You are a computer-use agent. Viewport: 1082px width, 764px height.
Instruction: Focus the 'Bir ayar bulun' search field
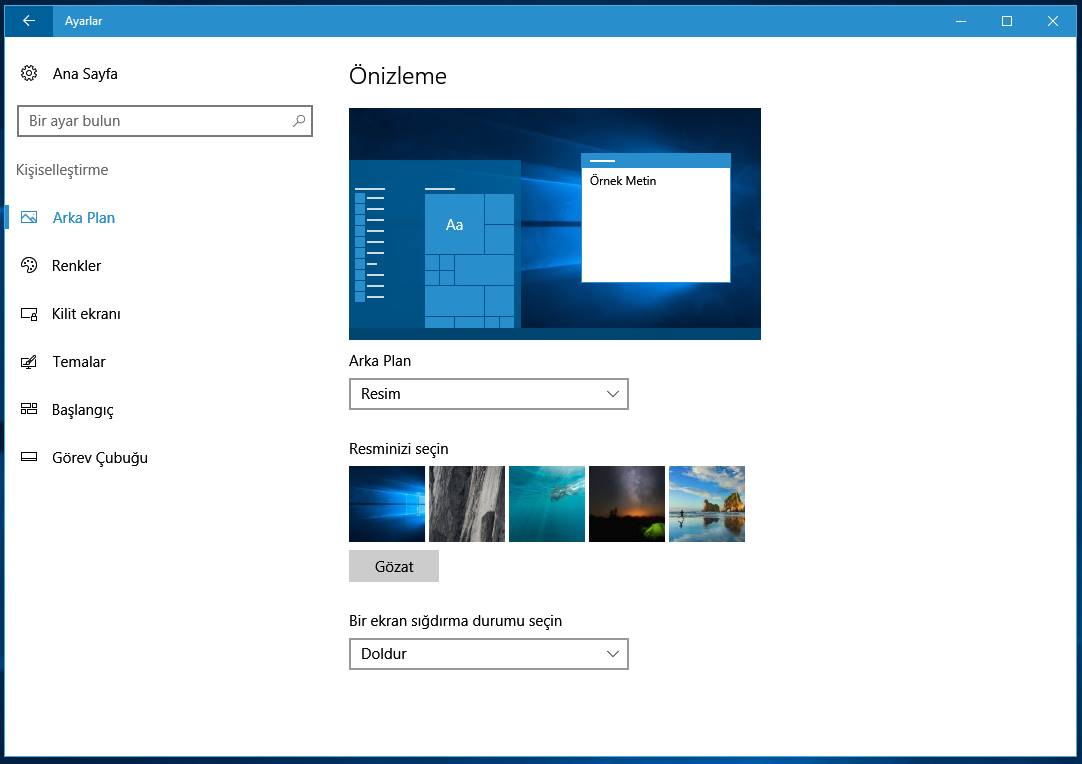(x=155, y=121)
